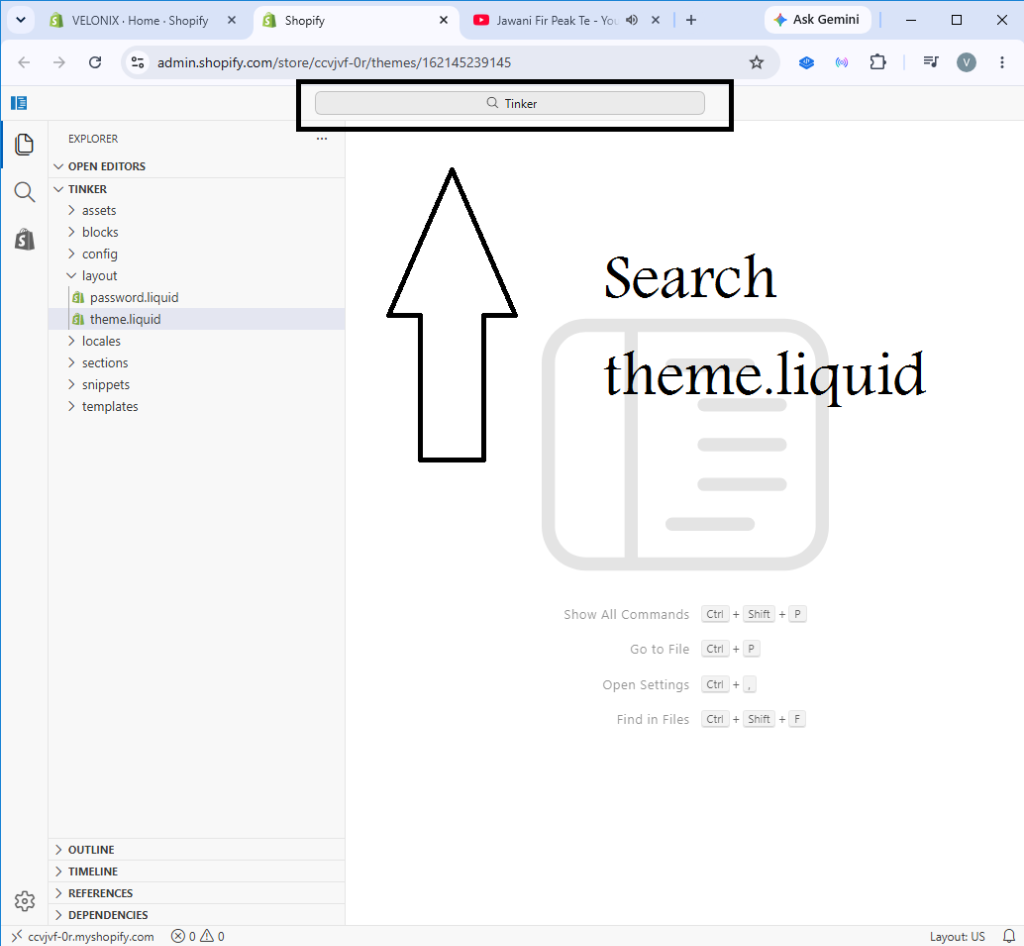Expand the Dependencies panel
1024x946 pixels.
click(x=197, y=915)
